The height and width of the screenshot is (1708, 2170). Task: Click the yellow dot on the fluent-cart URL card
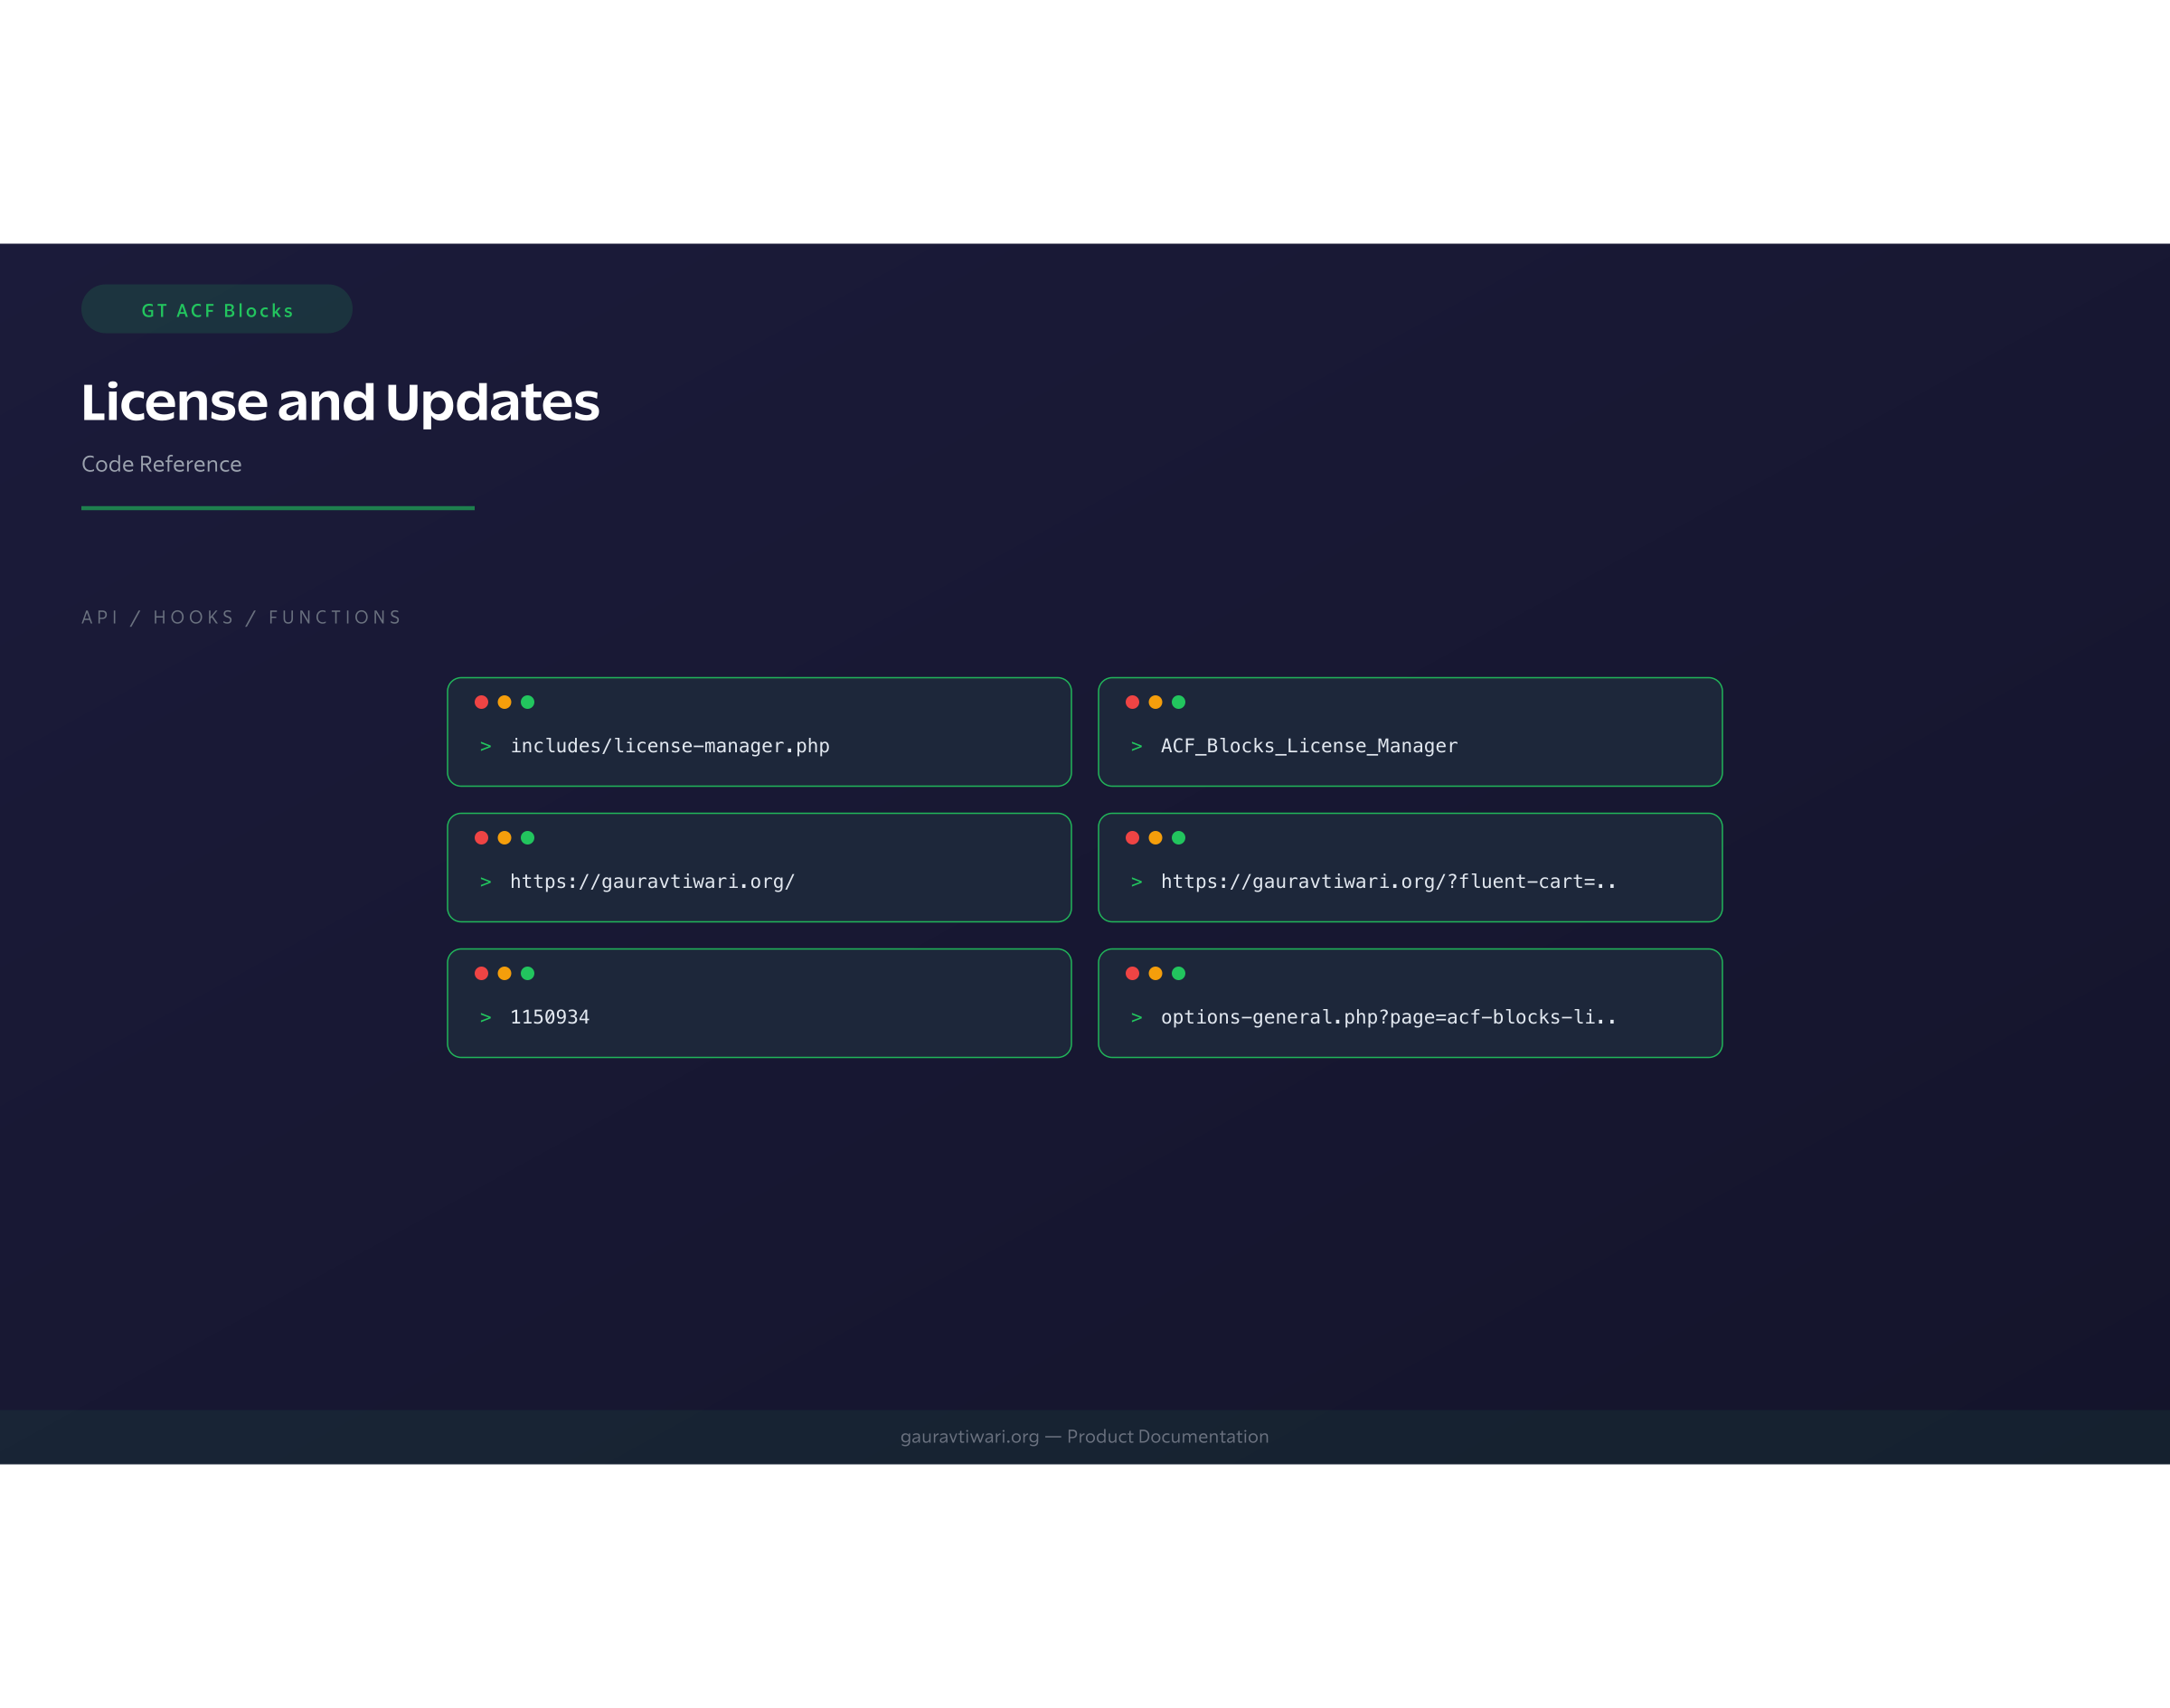click(1156, 837)
